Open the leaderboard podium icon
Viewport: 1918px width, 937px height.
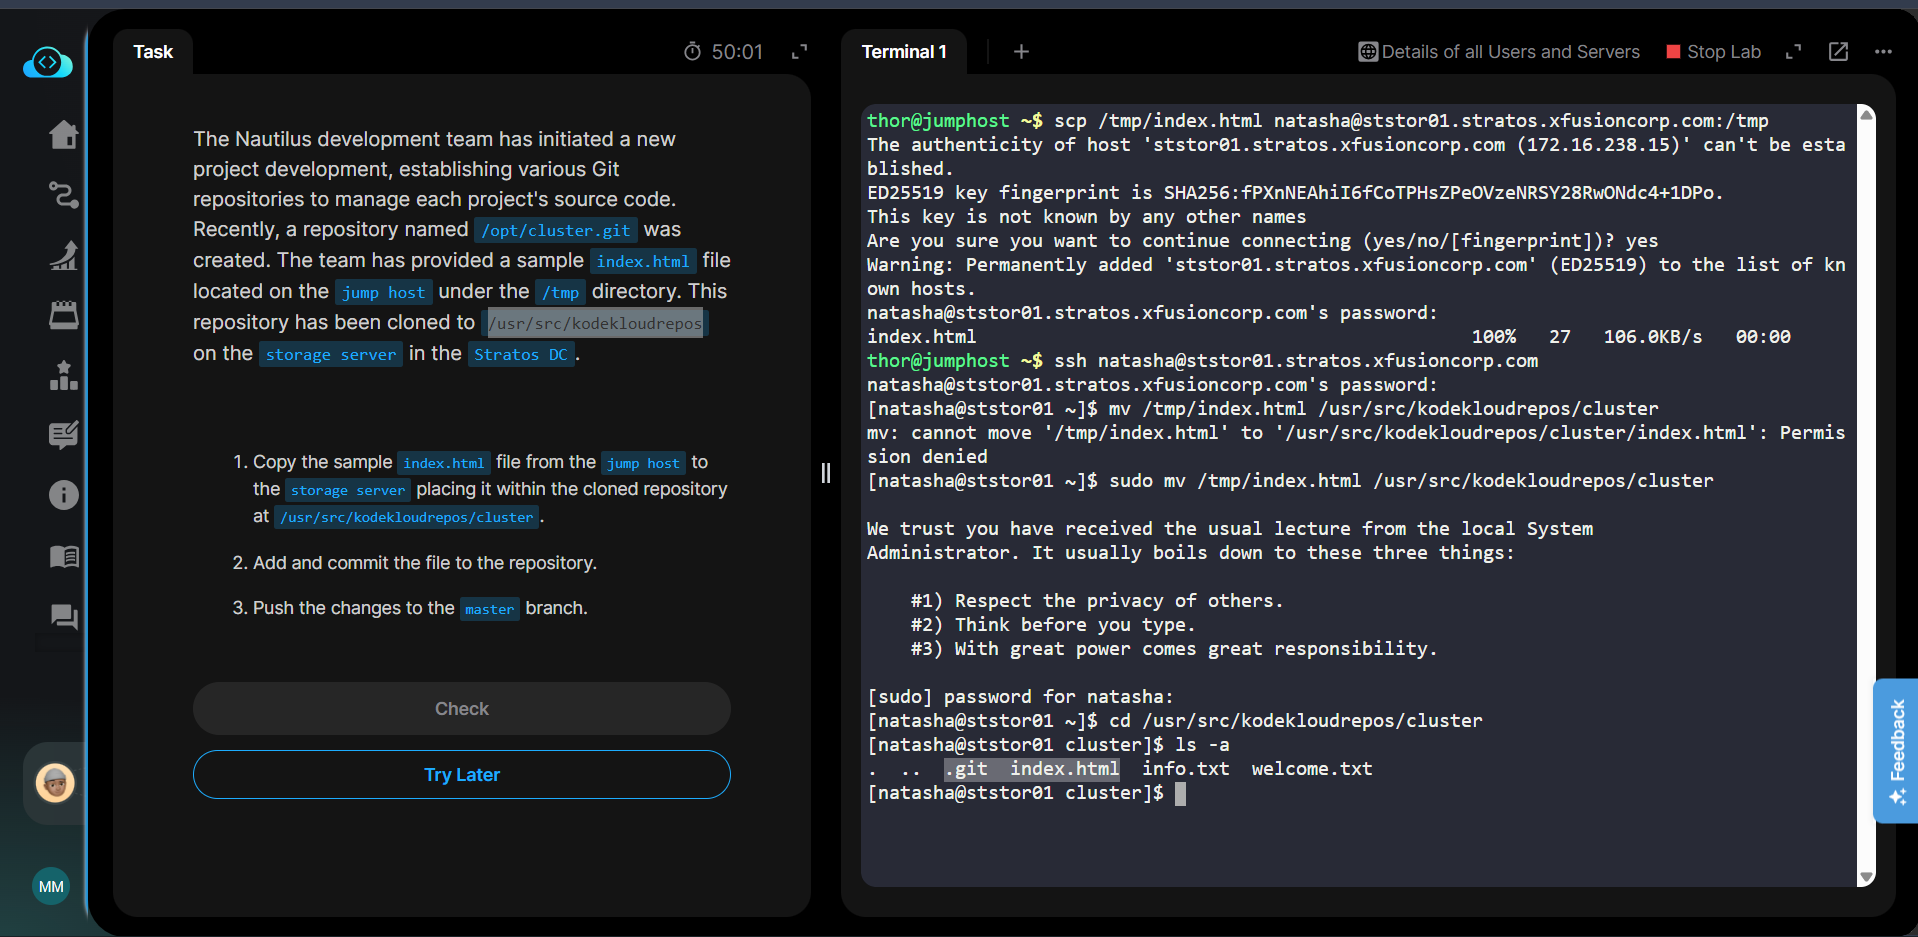click(63, 375)
